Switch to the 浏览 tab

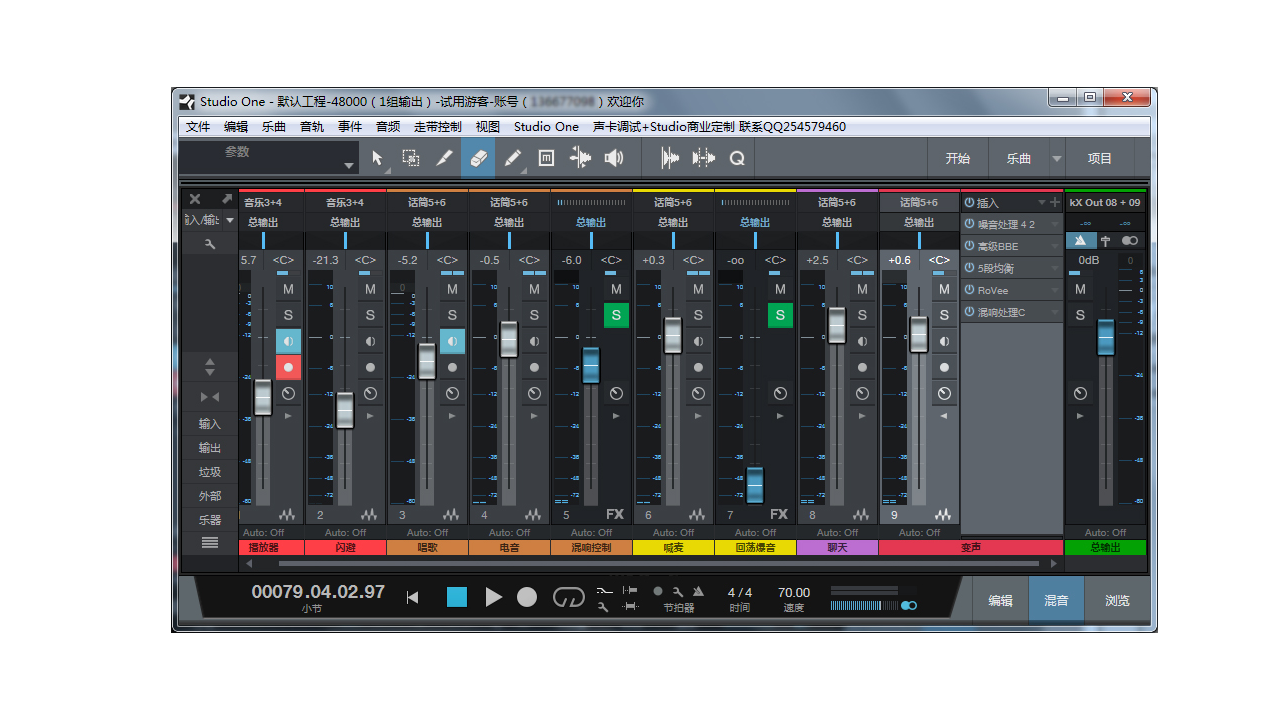point(1116,601)
